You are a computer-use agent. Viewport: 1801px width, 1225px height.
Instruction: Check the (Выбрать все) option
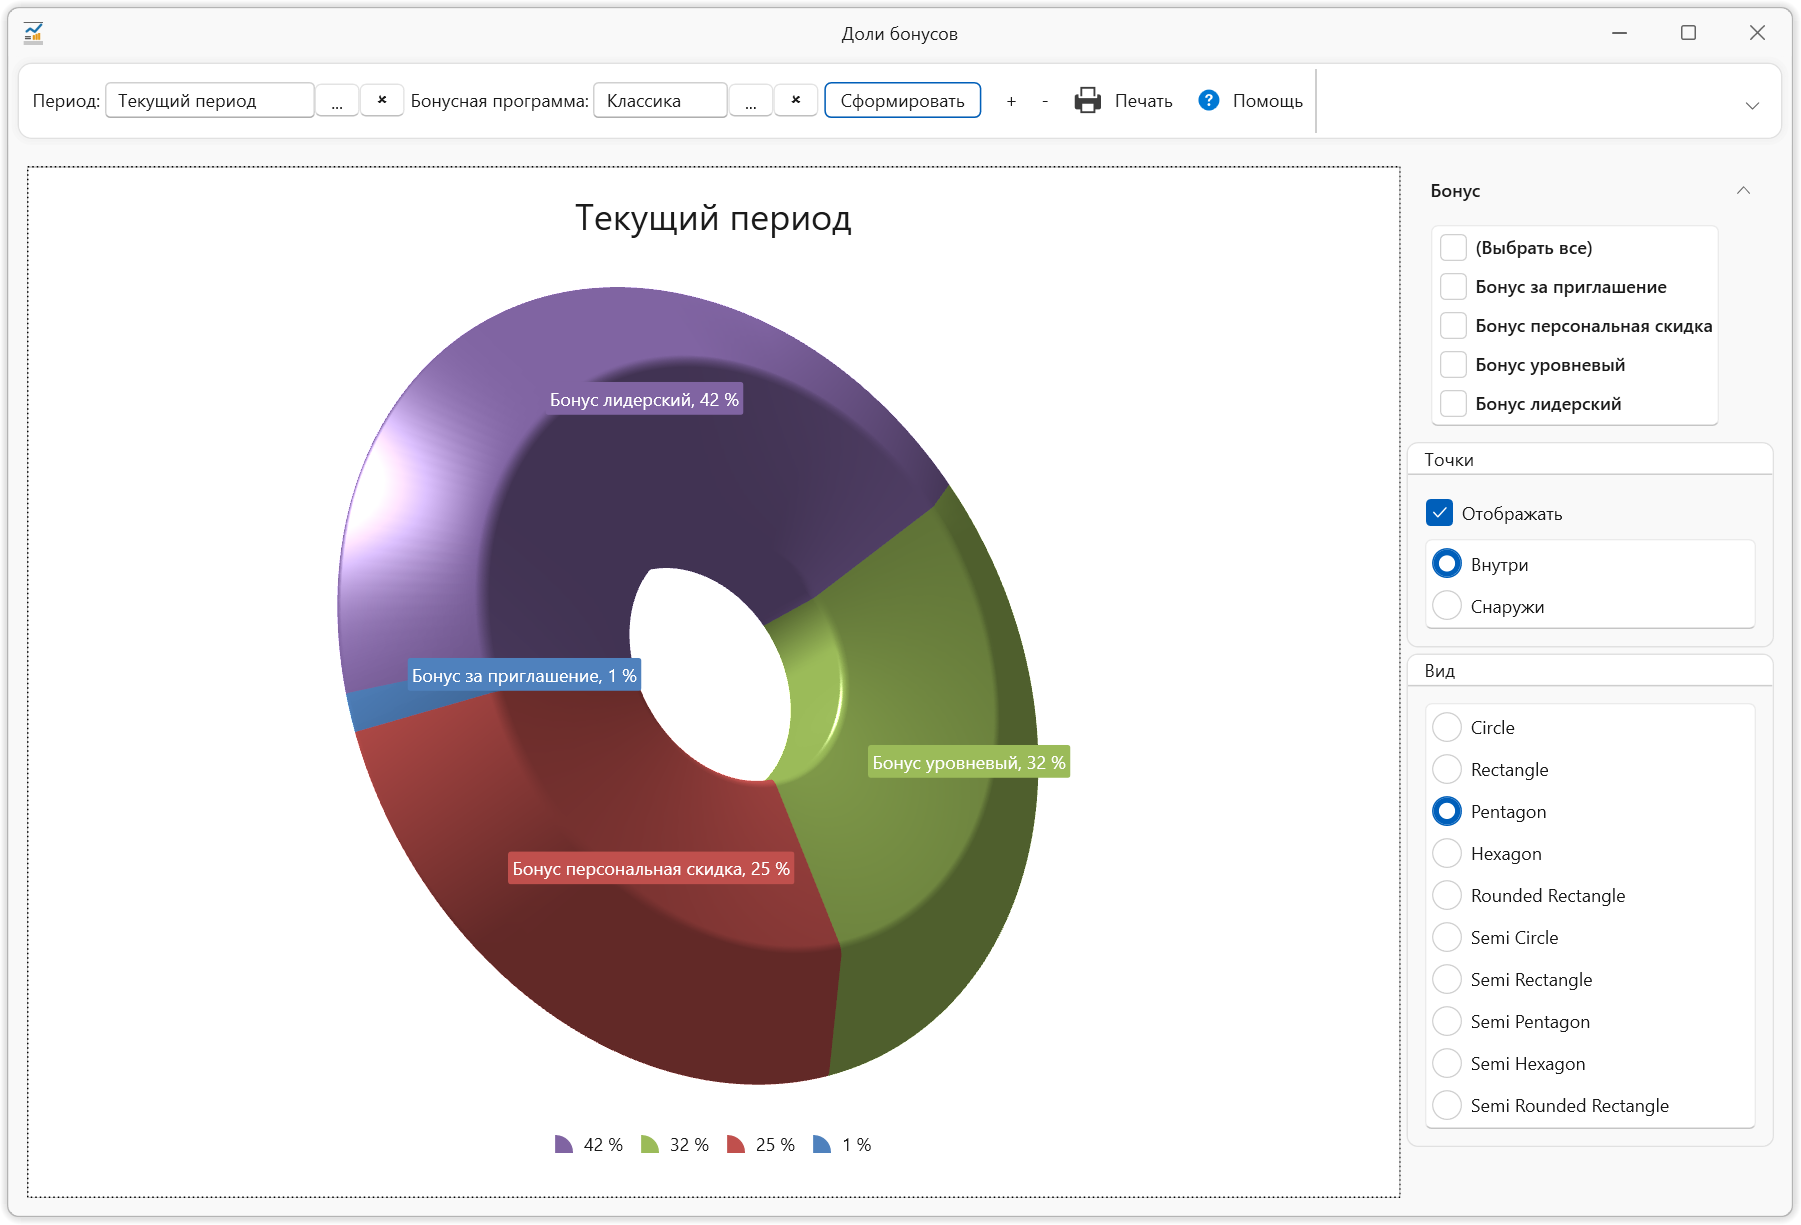pyautogui.click(x=1453, y=248)
